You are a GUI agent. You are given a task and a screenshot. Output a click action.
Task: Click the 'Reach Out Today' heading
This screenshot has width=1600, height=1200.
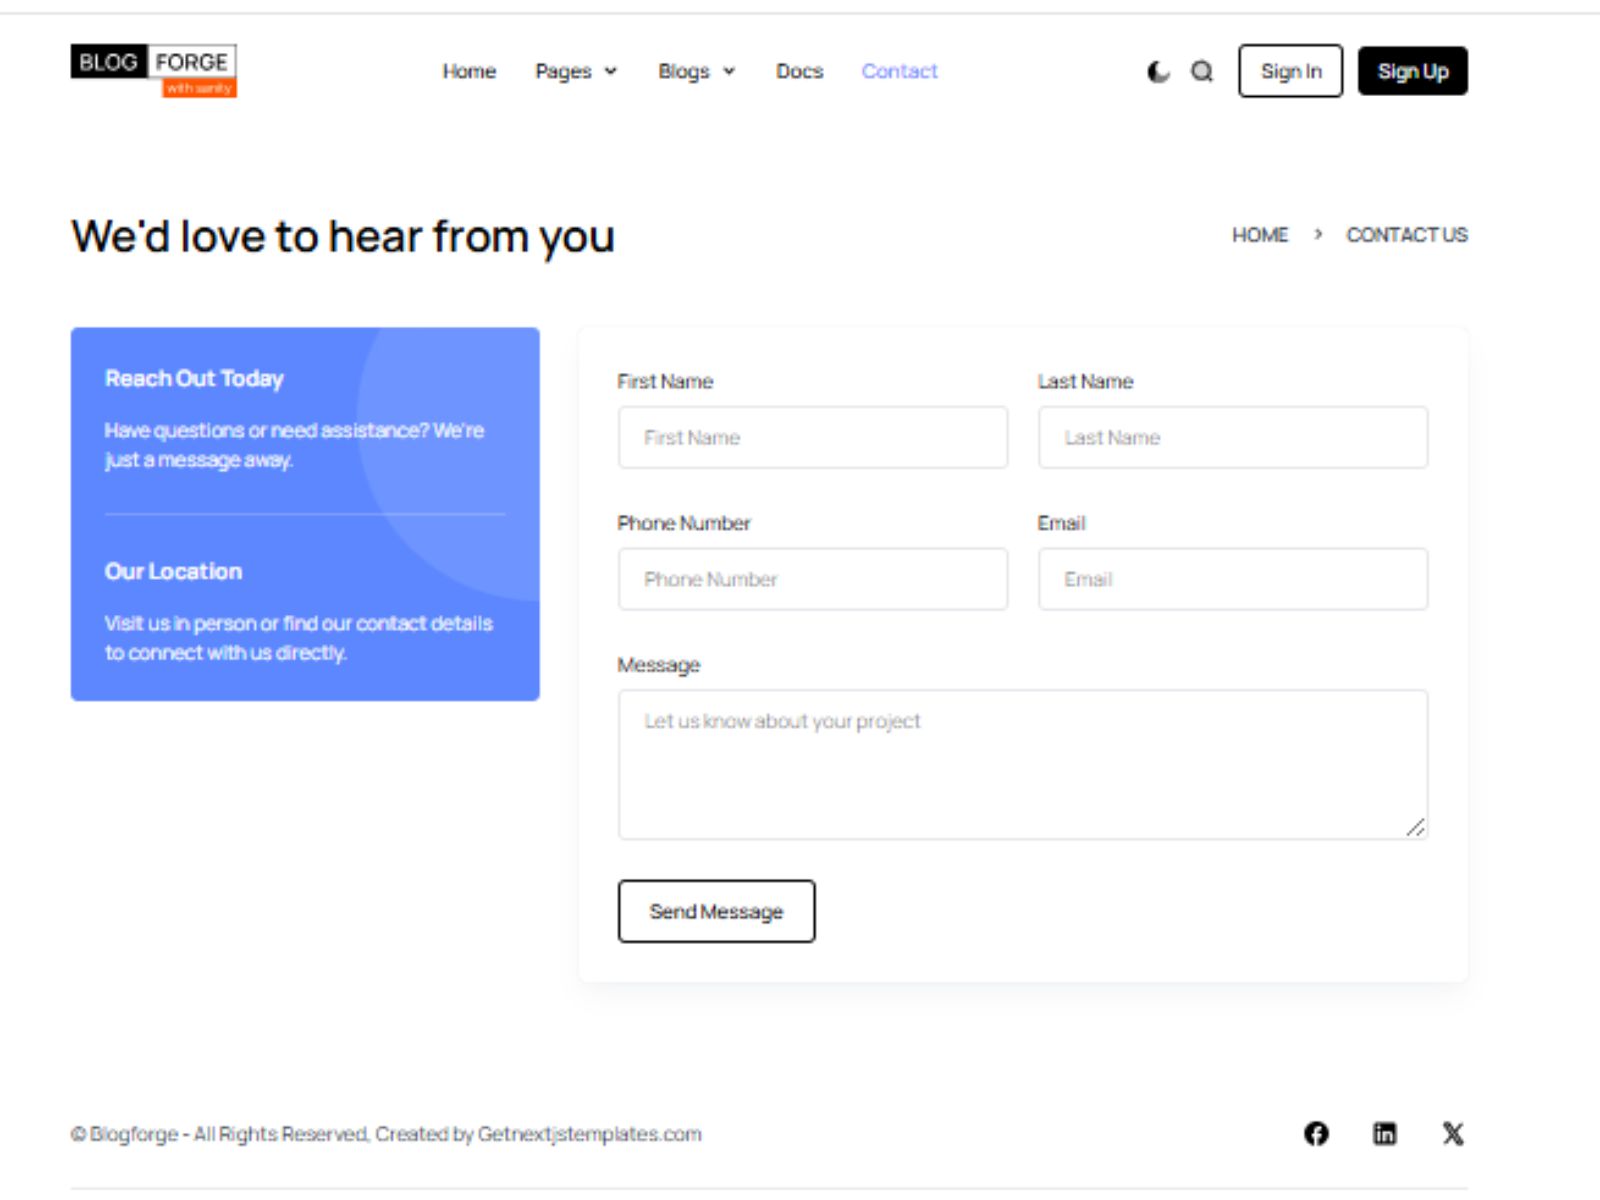pos(194,378)
